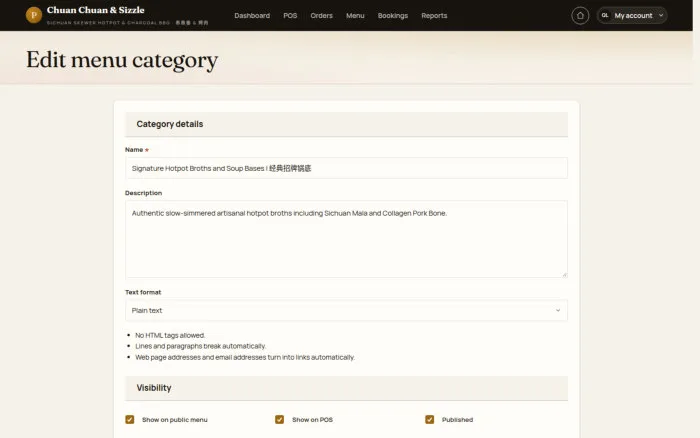Open the Reports menu item
700x438 pixels.
tap(434, 16)
